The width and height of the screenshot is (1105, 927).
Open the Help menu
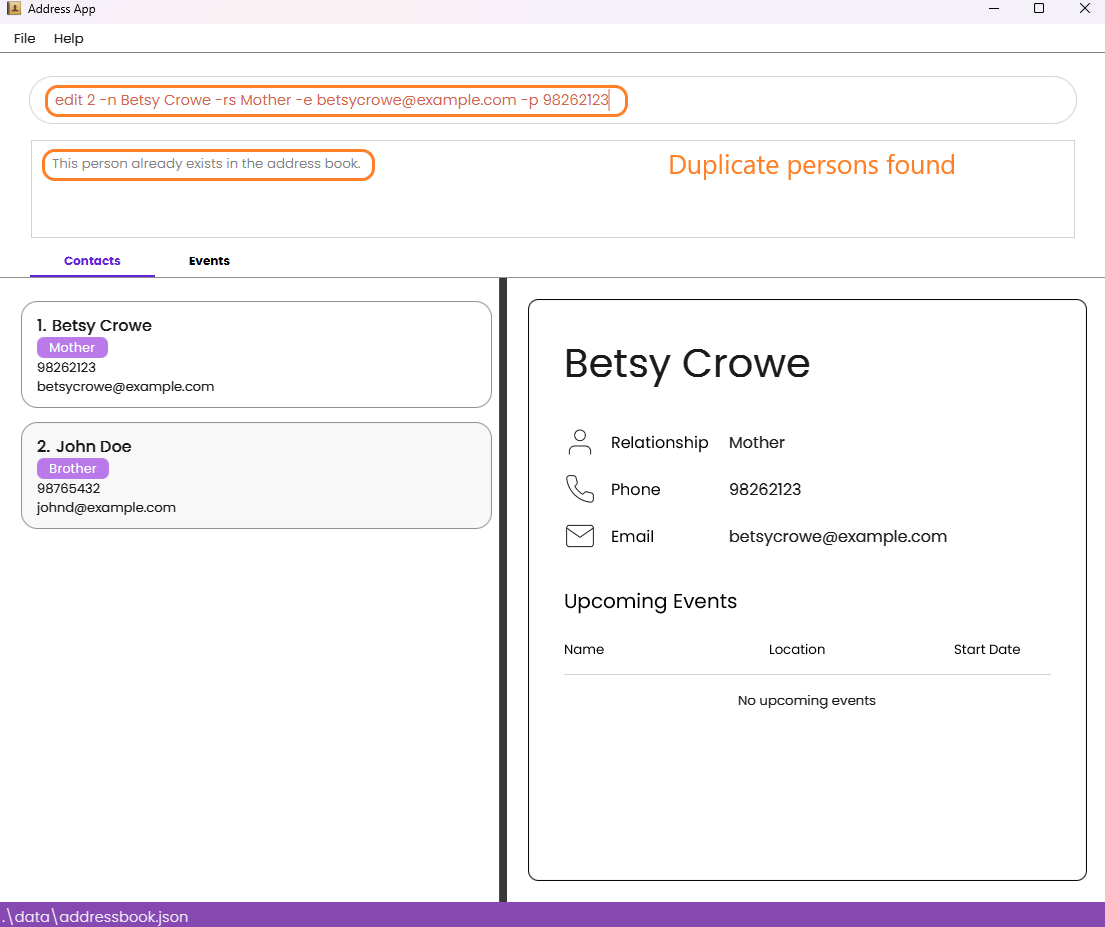(x=68, y=39)
